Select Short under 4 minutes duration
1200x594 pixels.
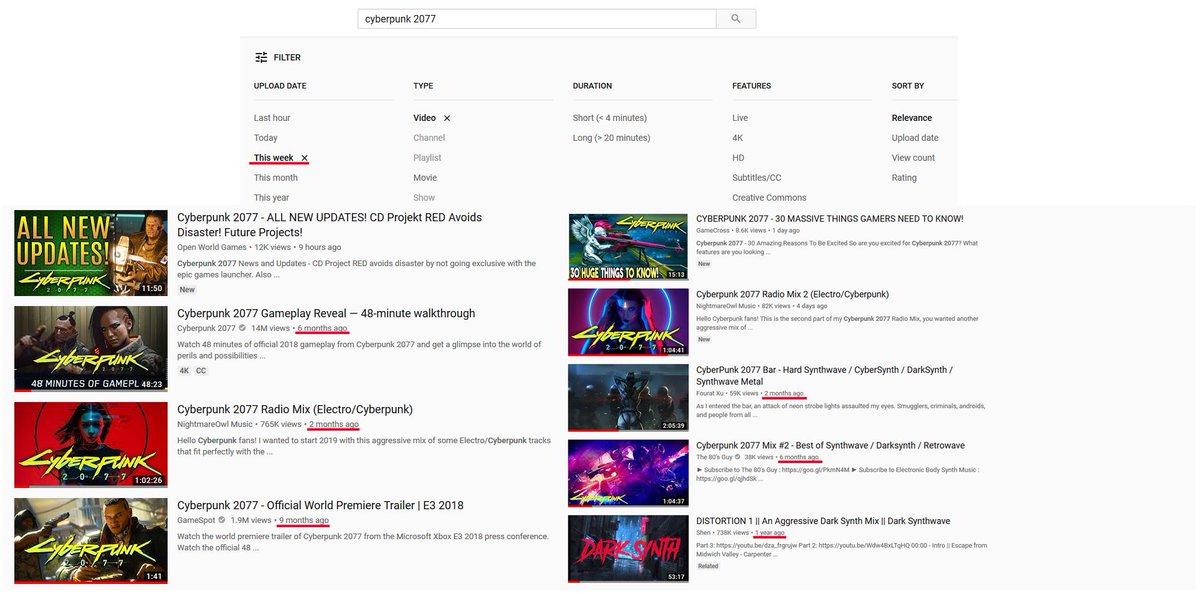click(610, 118)
